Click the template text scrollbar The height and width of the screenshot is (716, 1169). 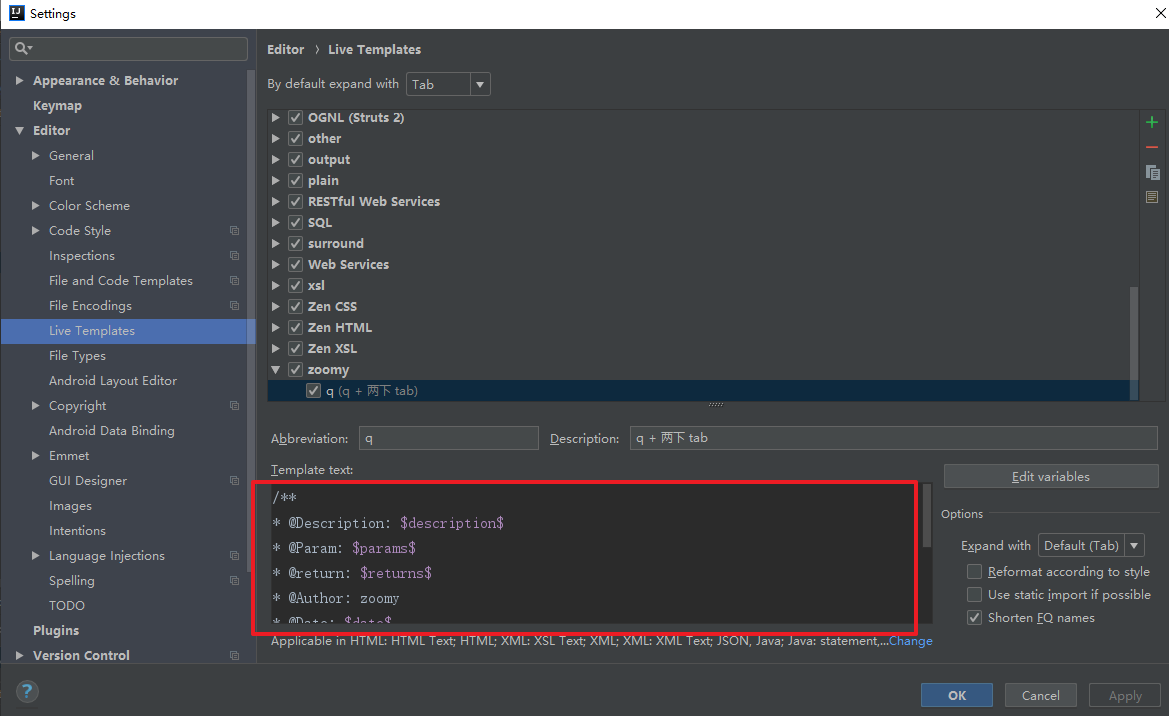(x=927, y=515)
